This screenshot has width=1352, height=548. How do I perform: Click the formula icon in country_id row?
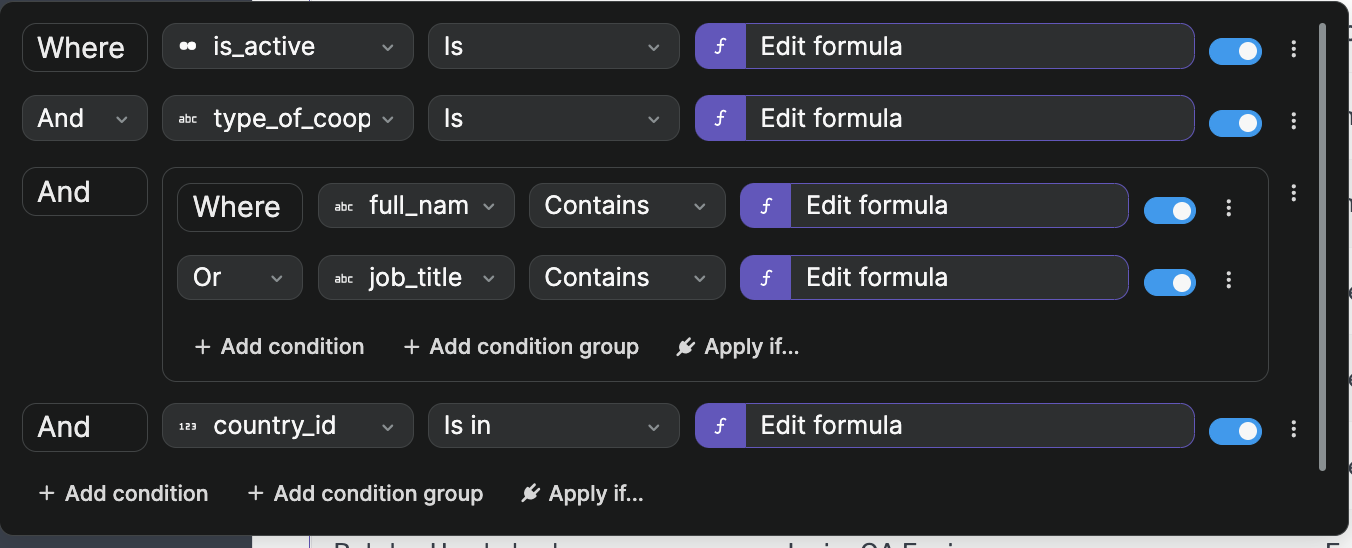[x=720, y=426]
